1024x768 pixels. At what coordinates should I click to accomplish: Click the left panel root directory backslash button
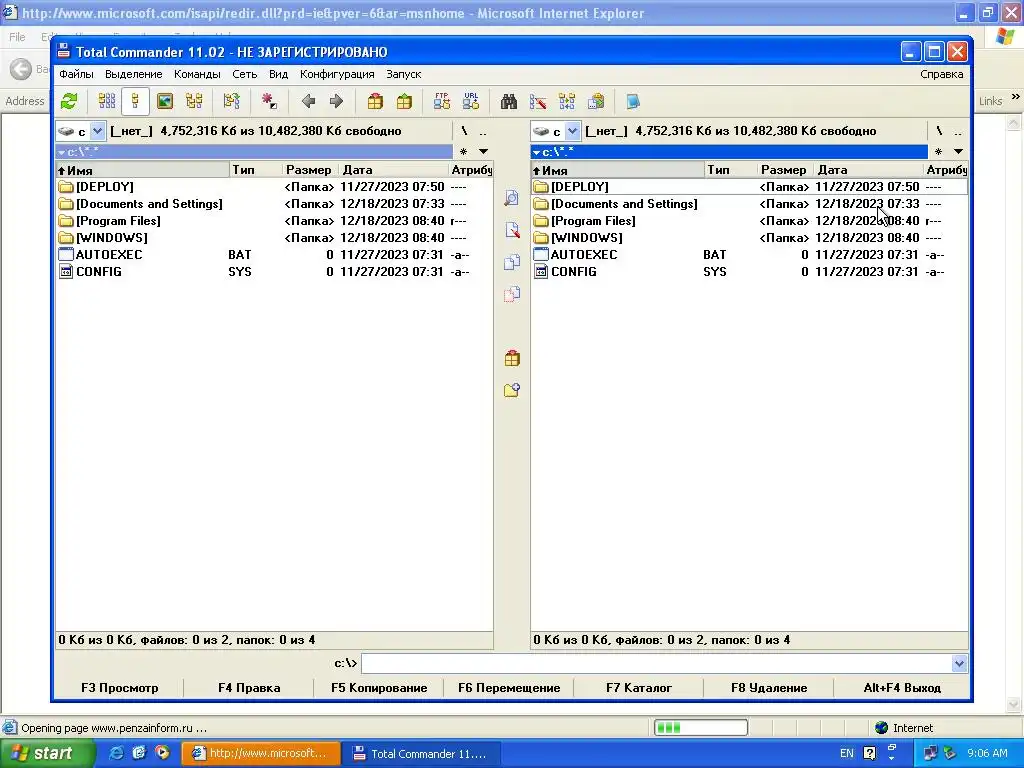(x=464, y=131)
